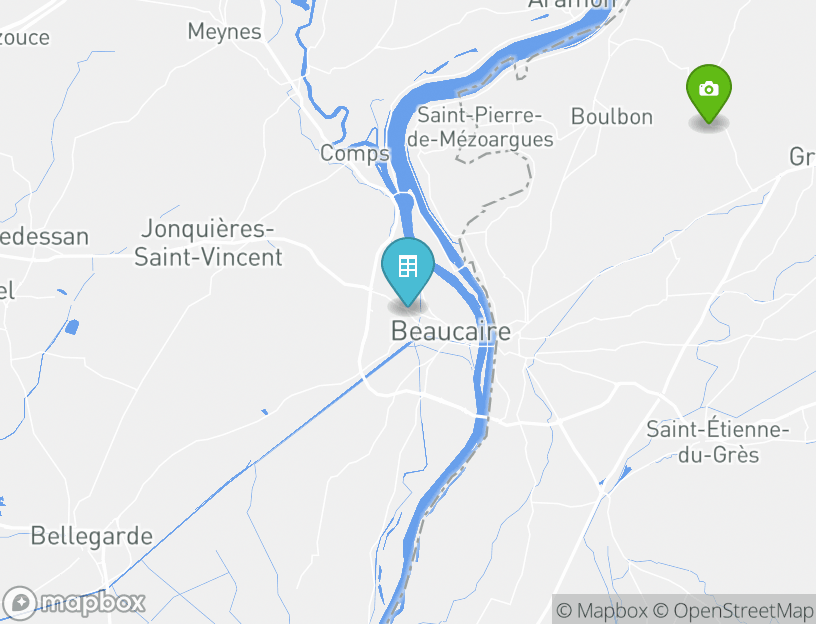Click the green camera map marker

tap(708, 94)
